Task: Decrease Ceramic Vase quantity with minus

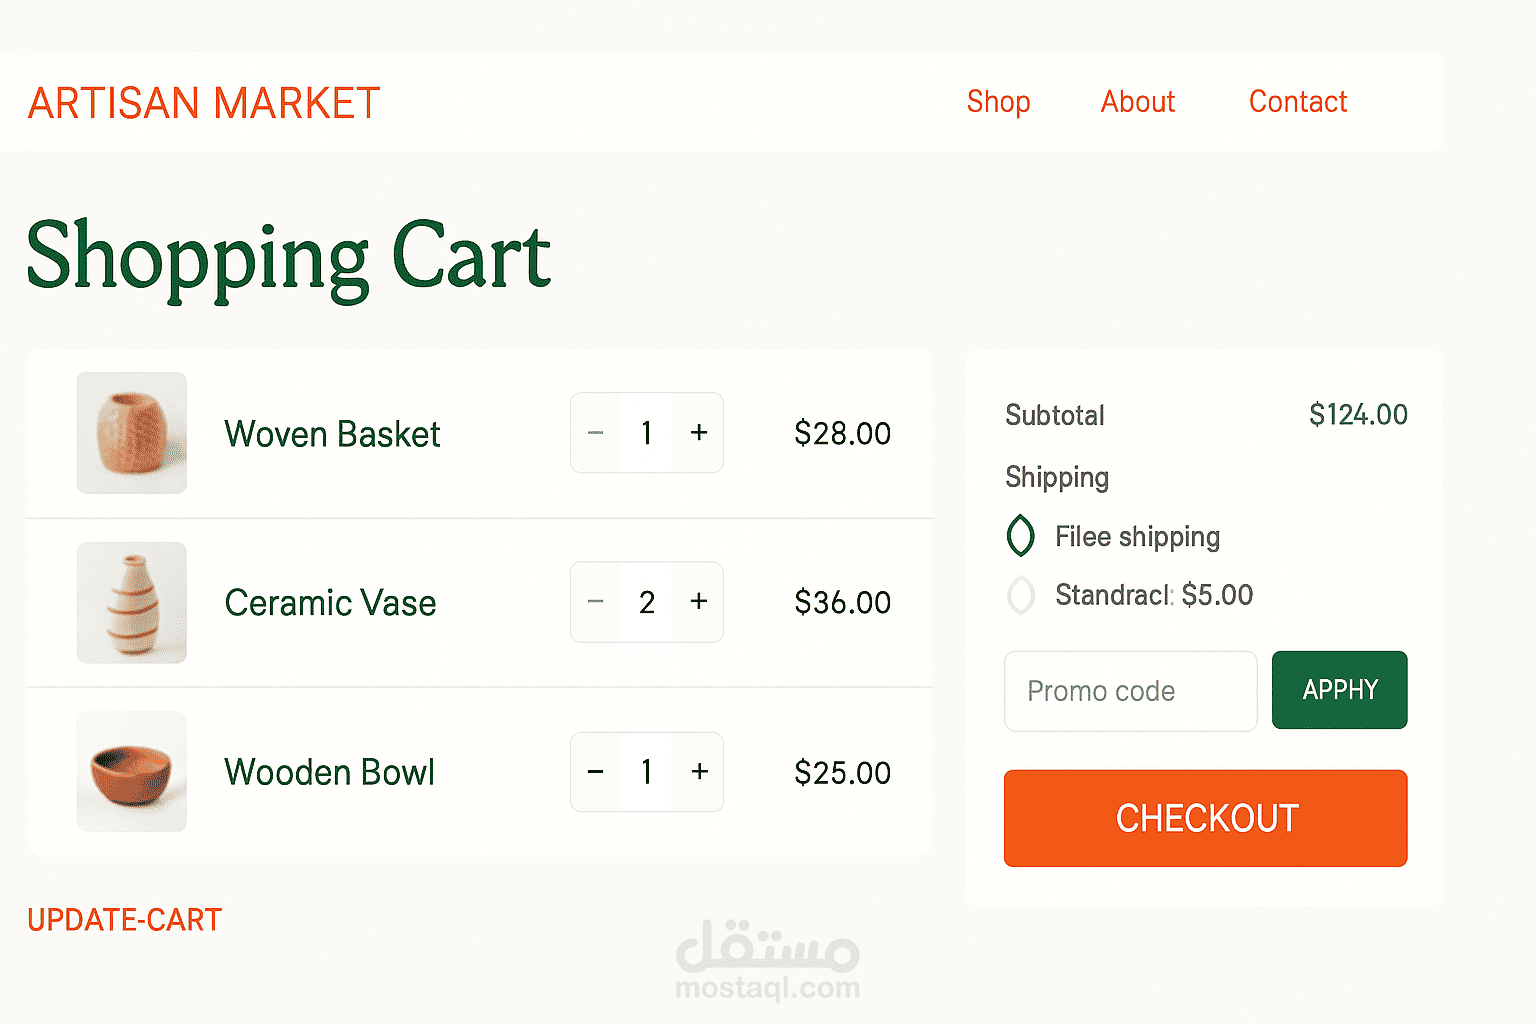Action: [595, 602]
